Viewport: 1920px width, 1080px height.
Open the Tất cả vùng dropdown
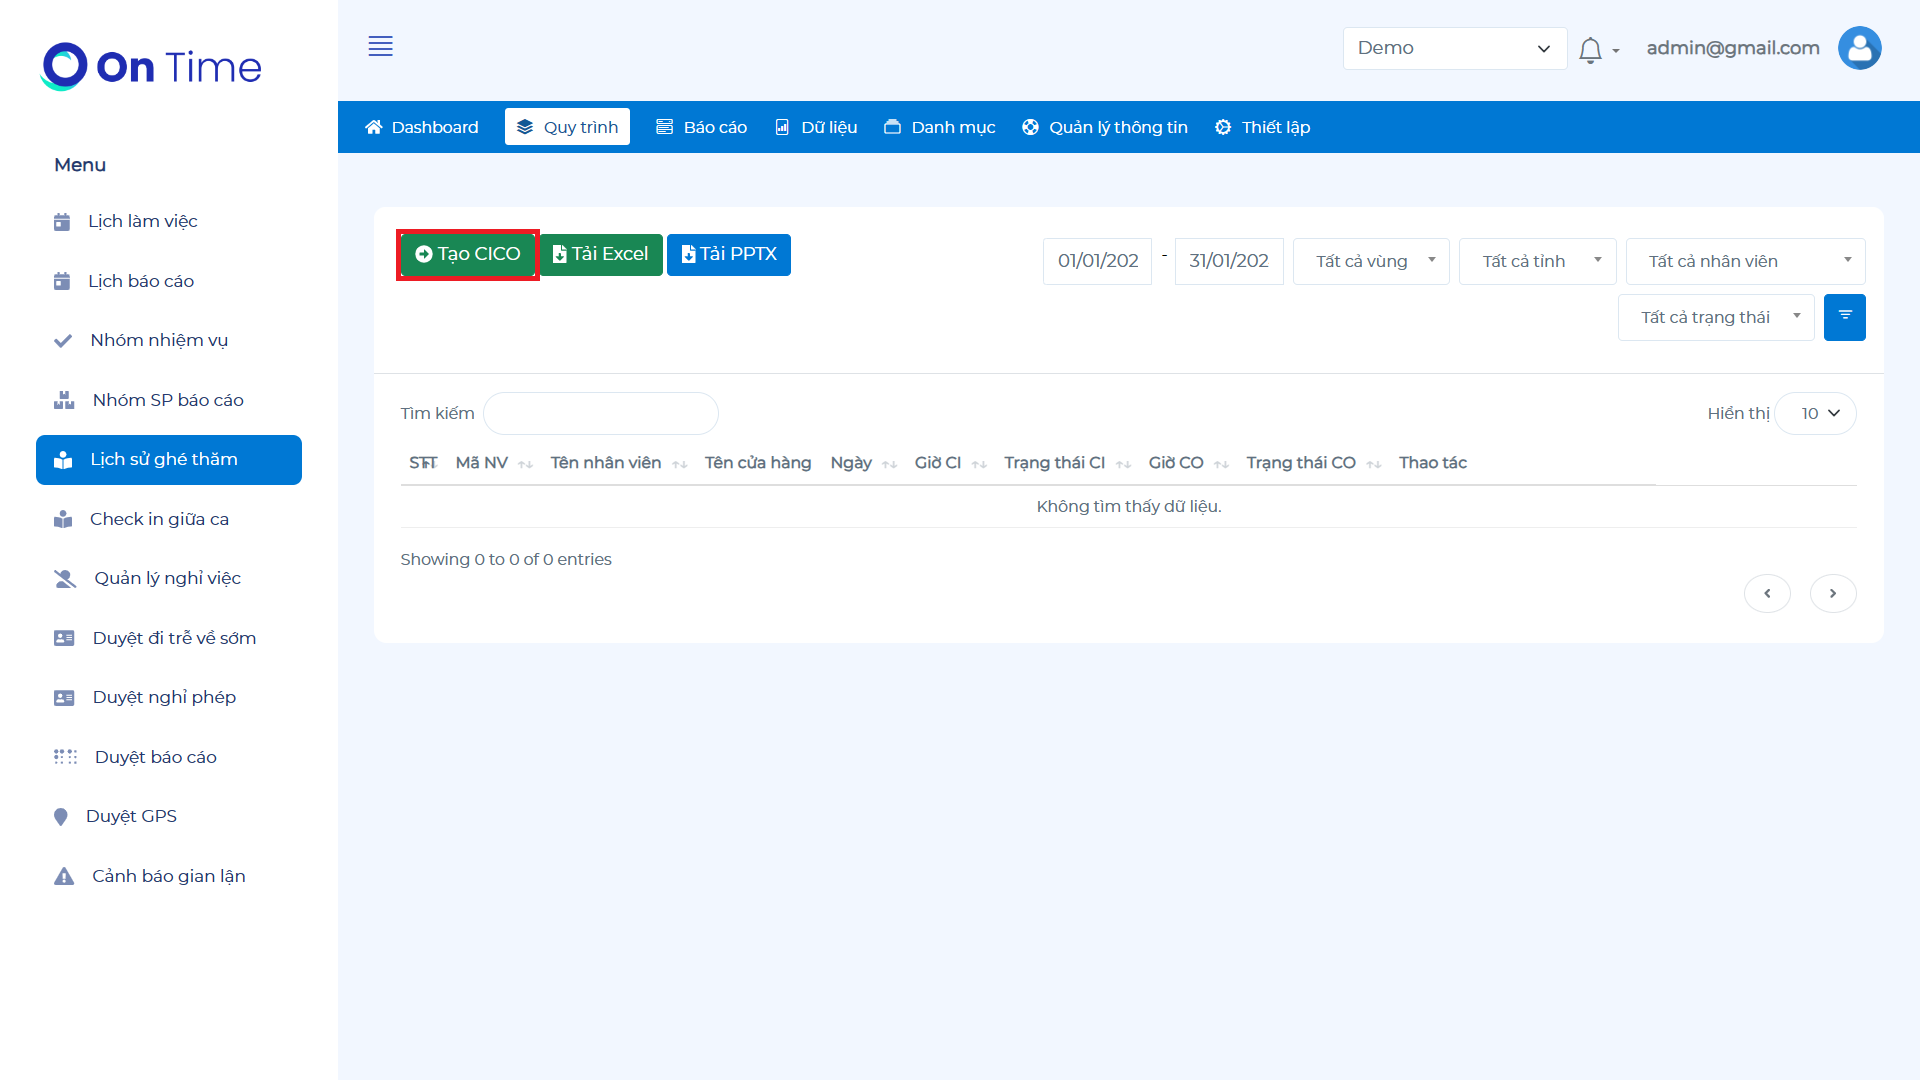pos(1370,261)
